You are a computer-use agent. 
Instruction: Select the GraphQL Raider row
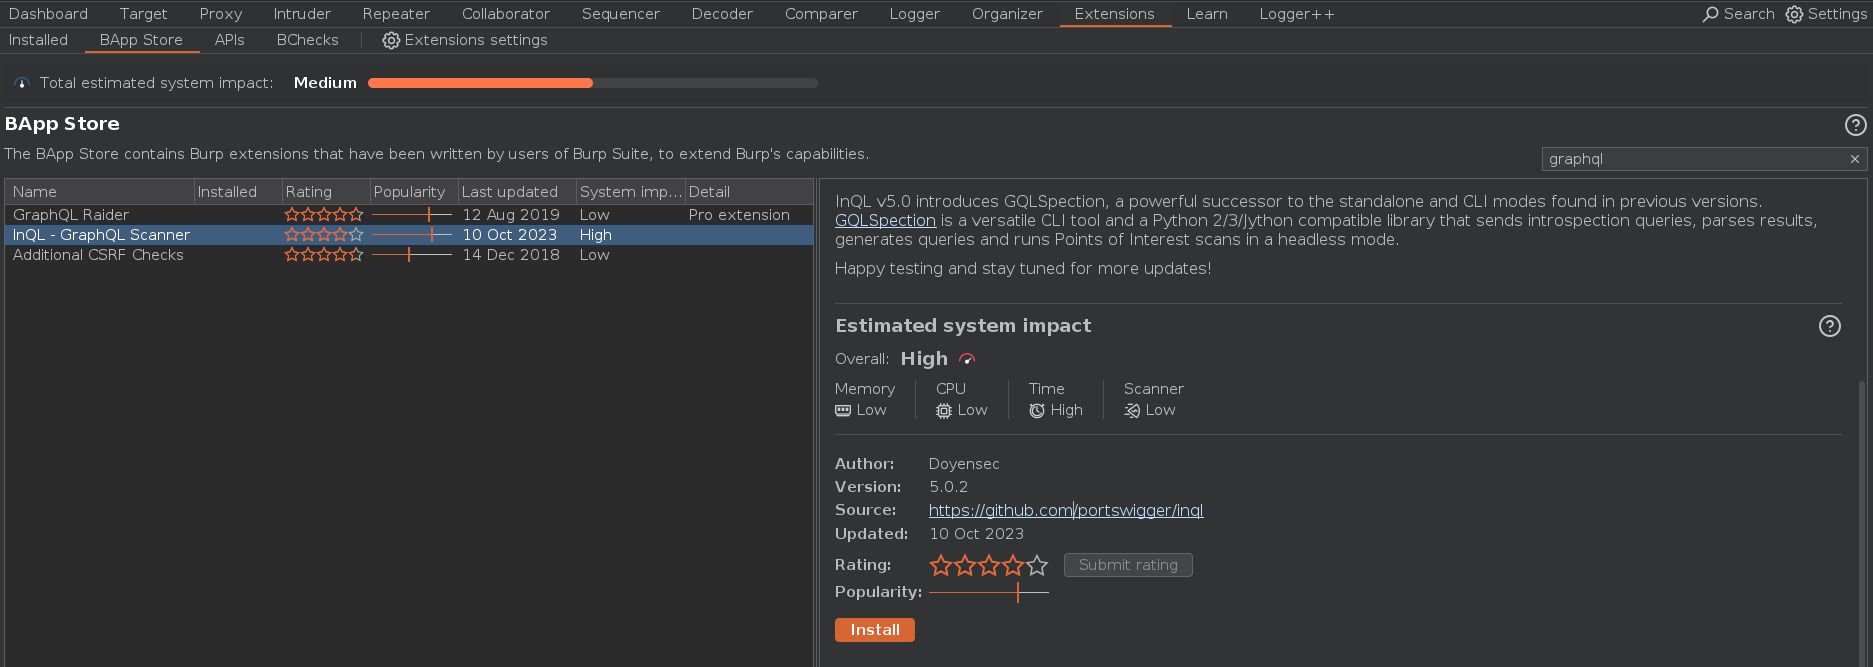point(409,215)
